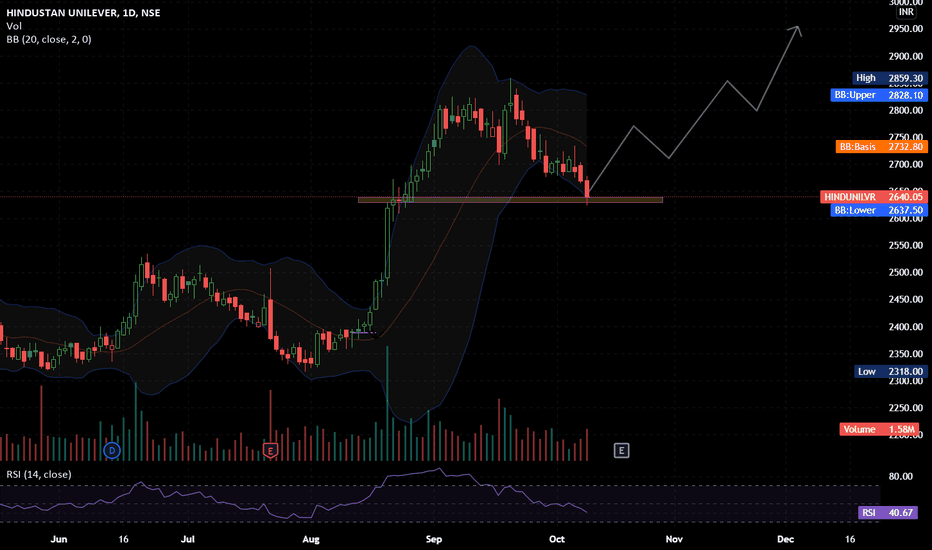Click the BB:Upper 2828.10 label
932x550 pixels.
point(879,95)
